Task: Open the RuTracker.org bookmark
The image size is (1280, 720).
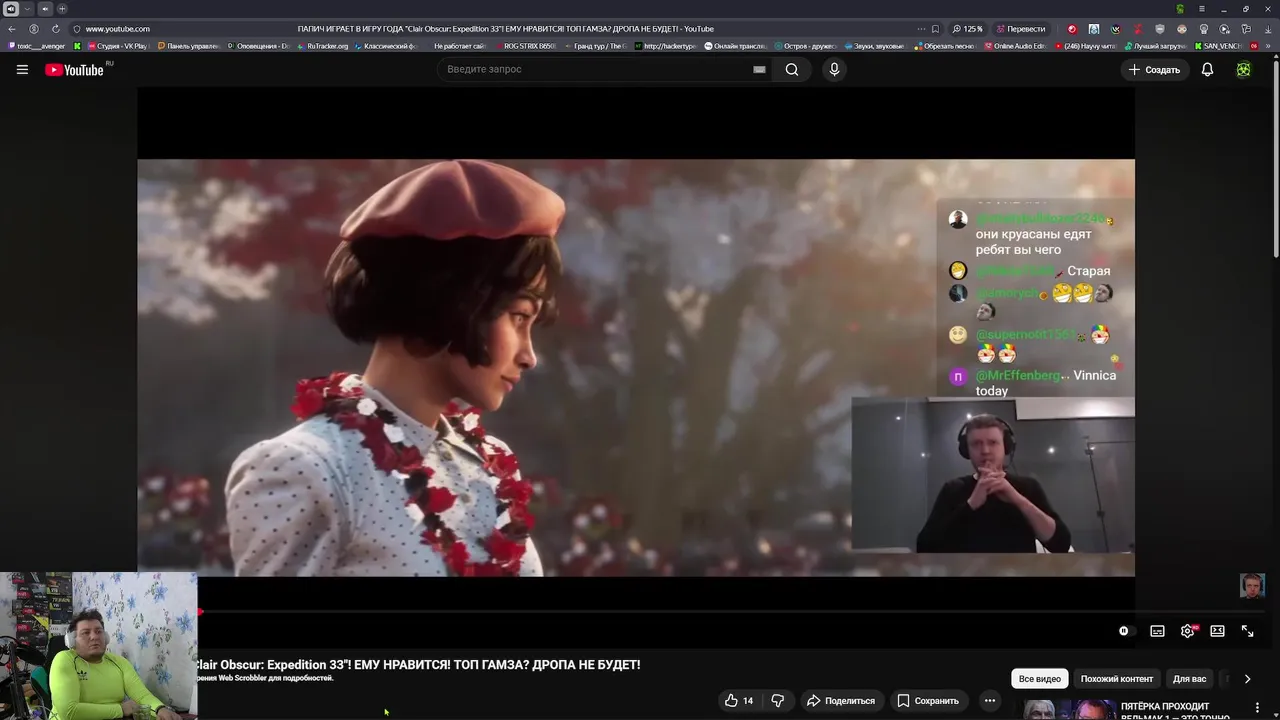Action: pos(323,46)
